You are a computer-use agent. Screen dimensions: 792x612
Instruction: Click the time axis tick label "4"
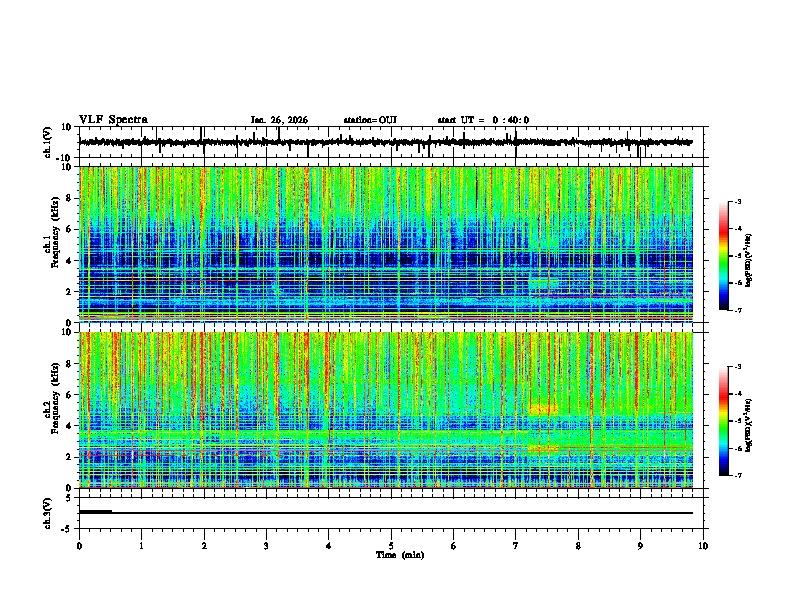pos(329,546)
